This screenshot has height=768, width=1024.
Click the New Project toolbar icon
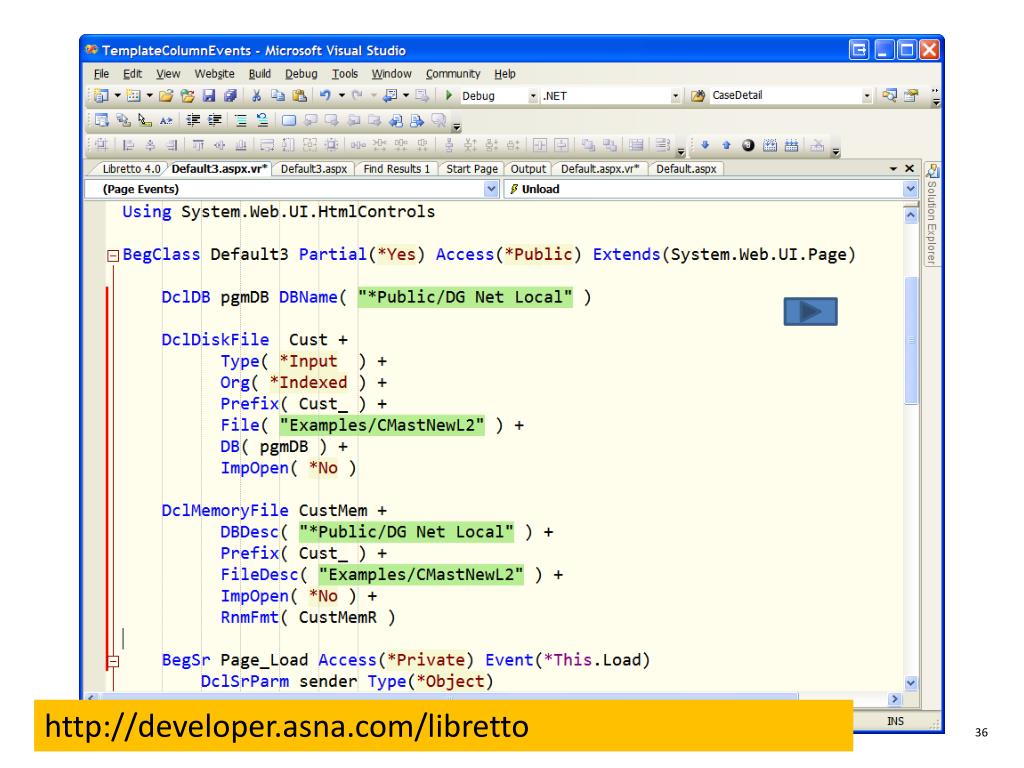tap(101, 96)
